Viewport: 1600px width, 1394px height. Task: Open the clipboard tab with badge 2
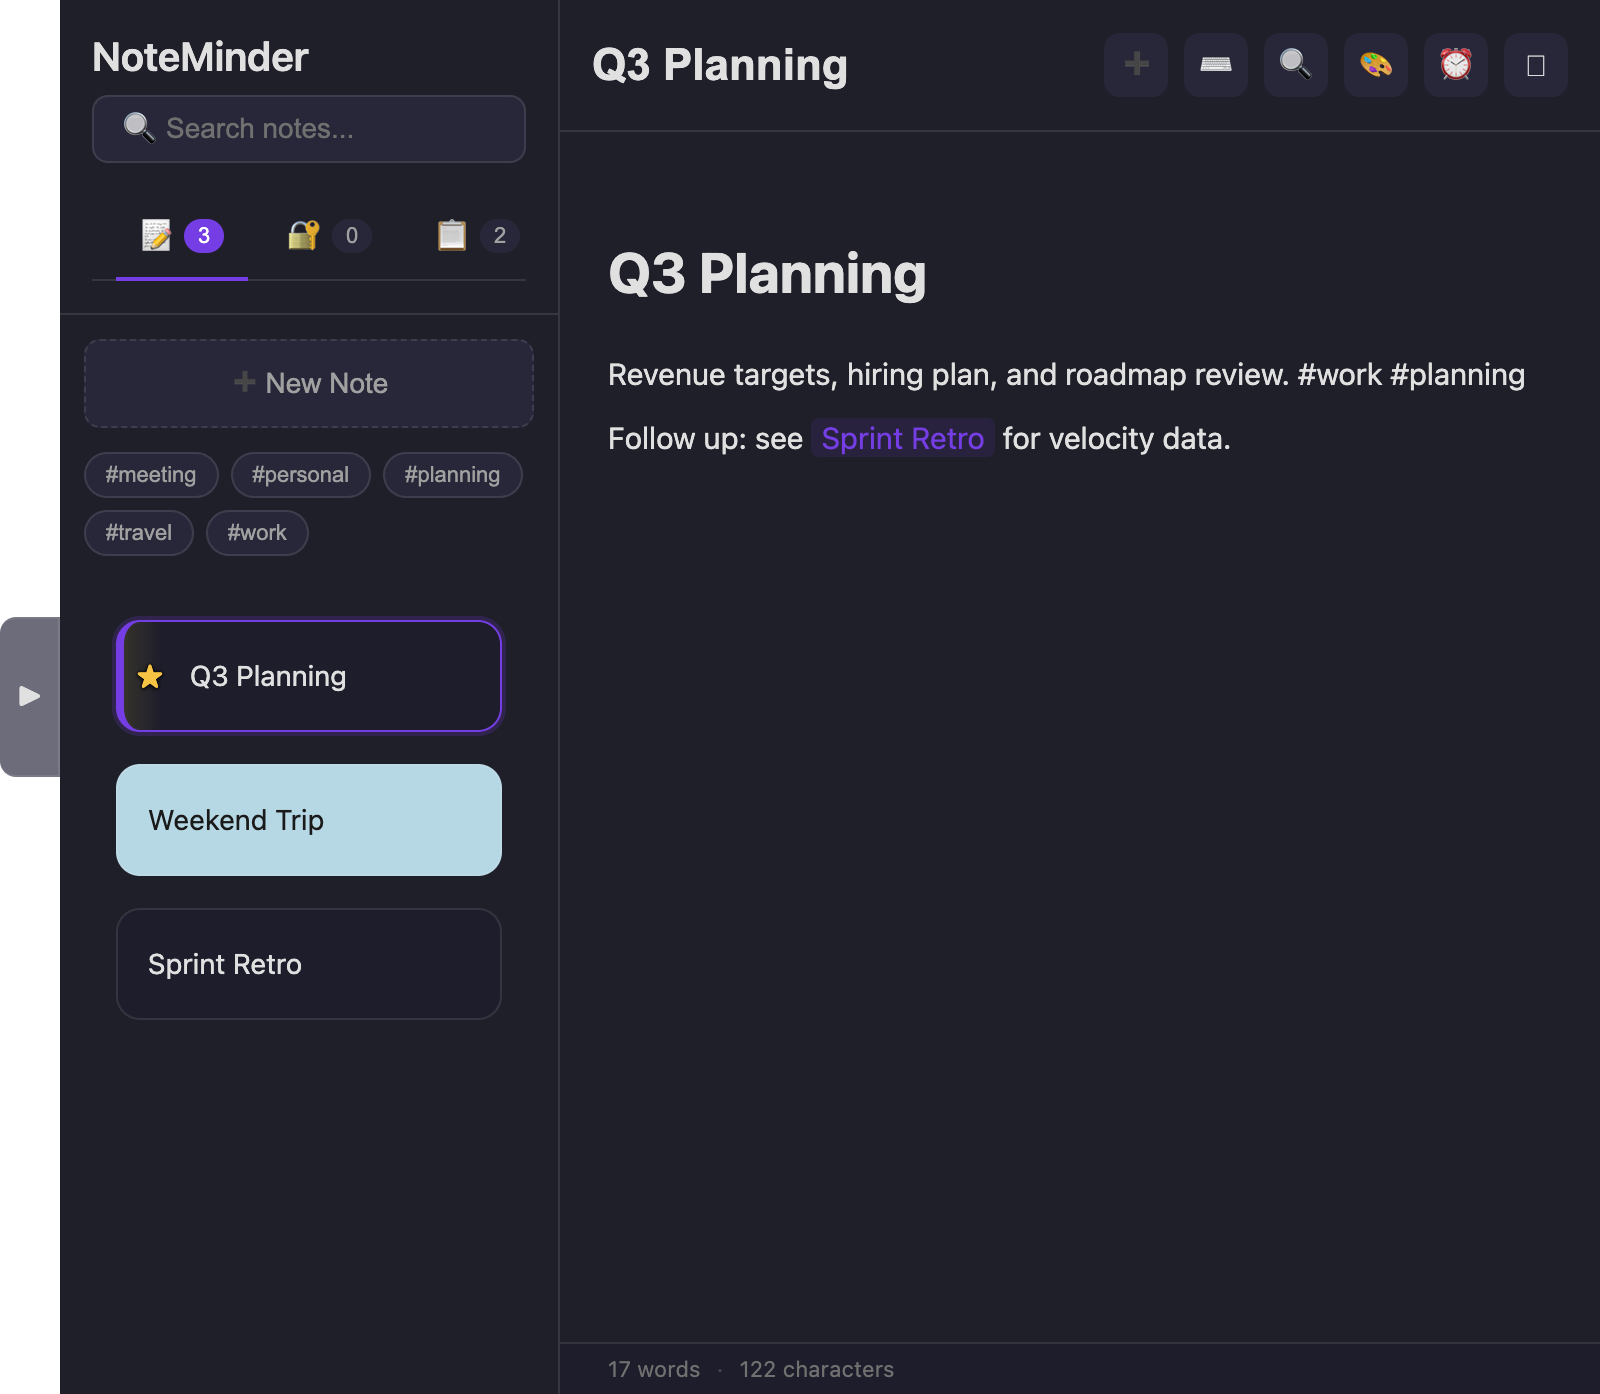pos(478,236)
